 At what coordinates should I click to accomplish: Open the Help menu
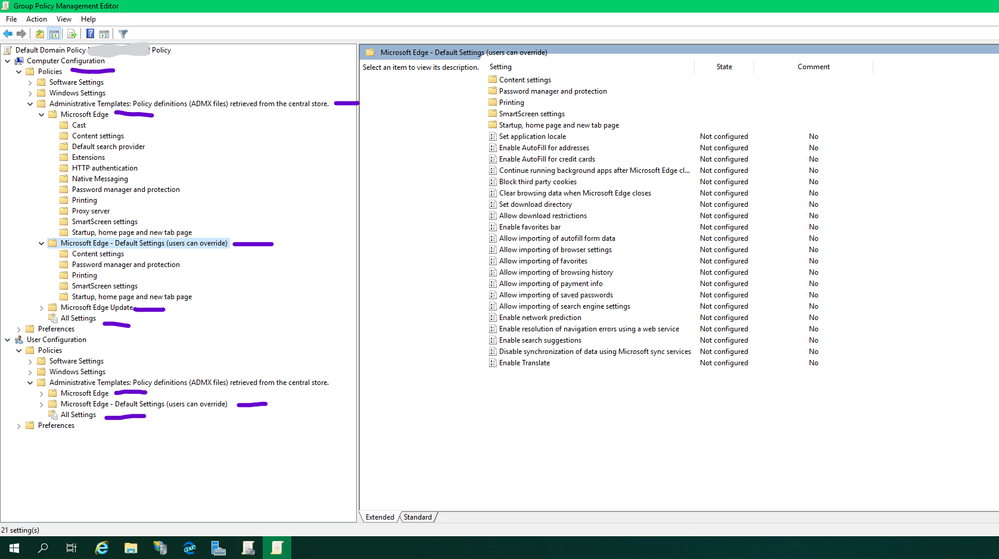[x=88, y=19]
